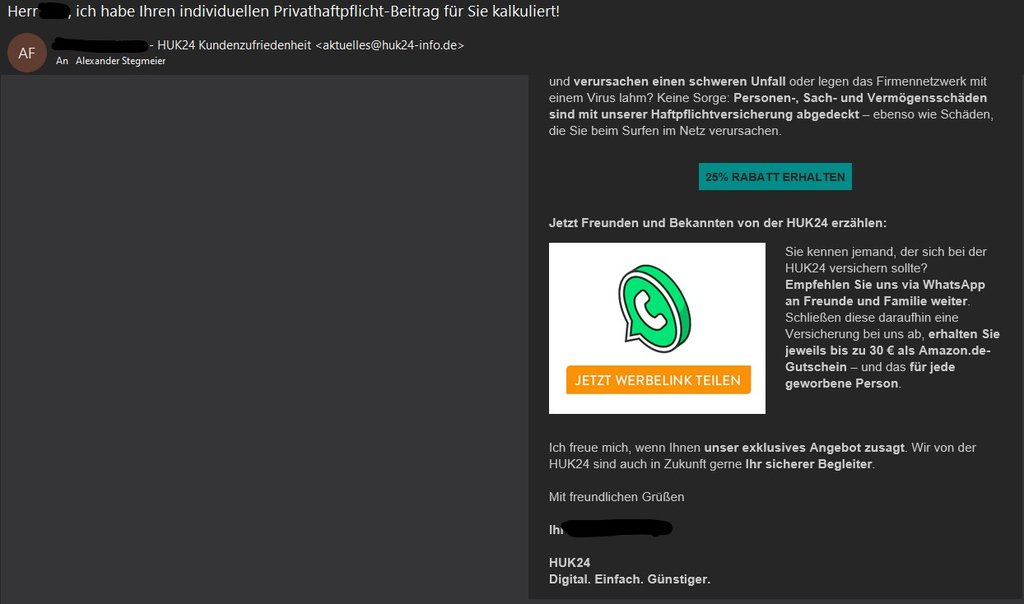Click the white WhatsApp promo image card
The width and height of the screenshot is (1024, 604).
pyautogui.click(x=657, y=328)
